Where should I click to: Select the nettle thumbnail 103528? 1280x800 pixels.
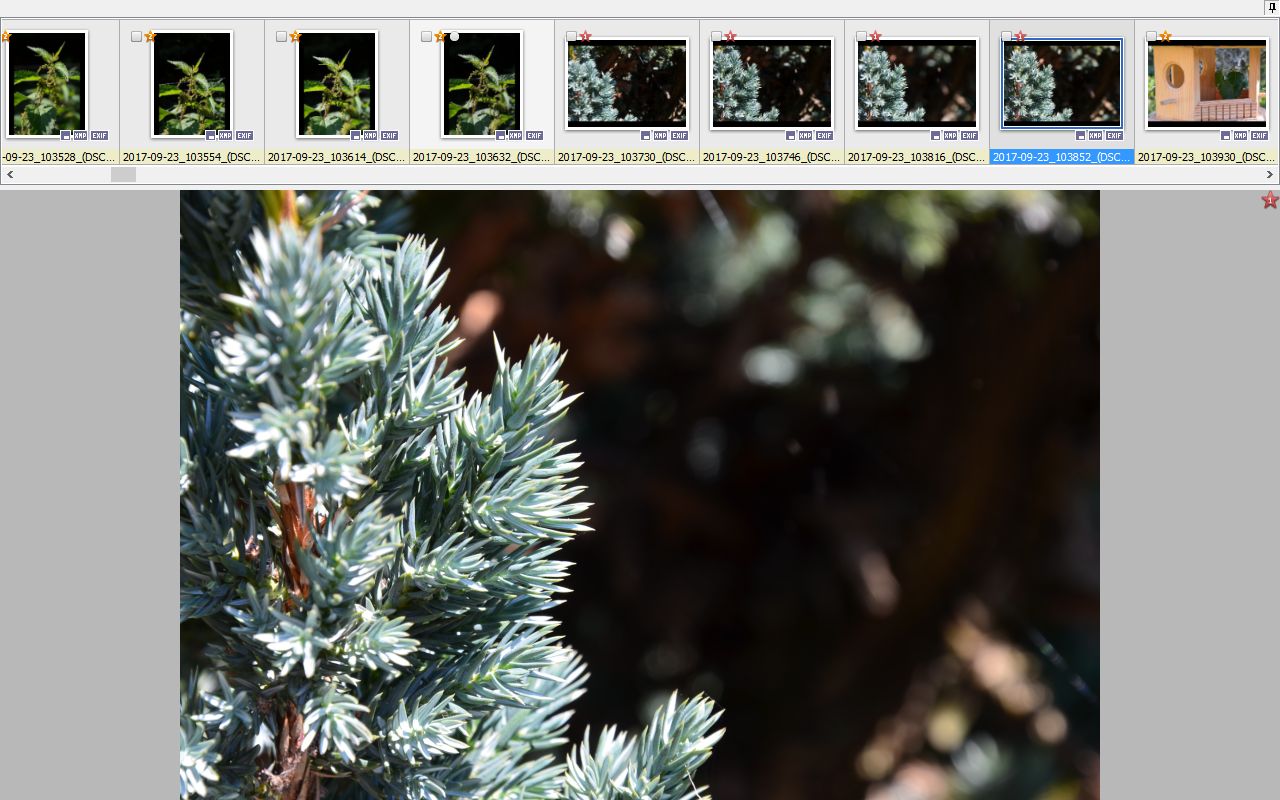pyautogui.click(x=46, y=84)
